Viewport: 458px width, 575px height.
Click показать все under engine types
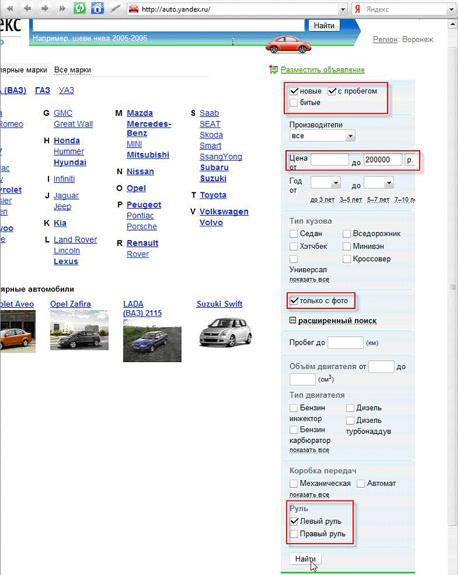(x=309, y=450)
